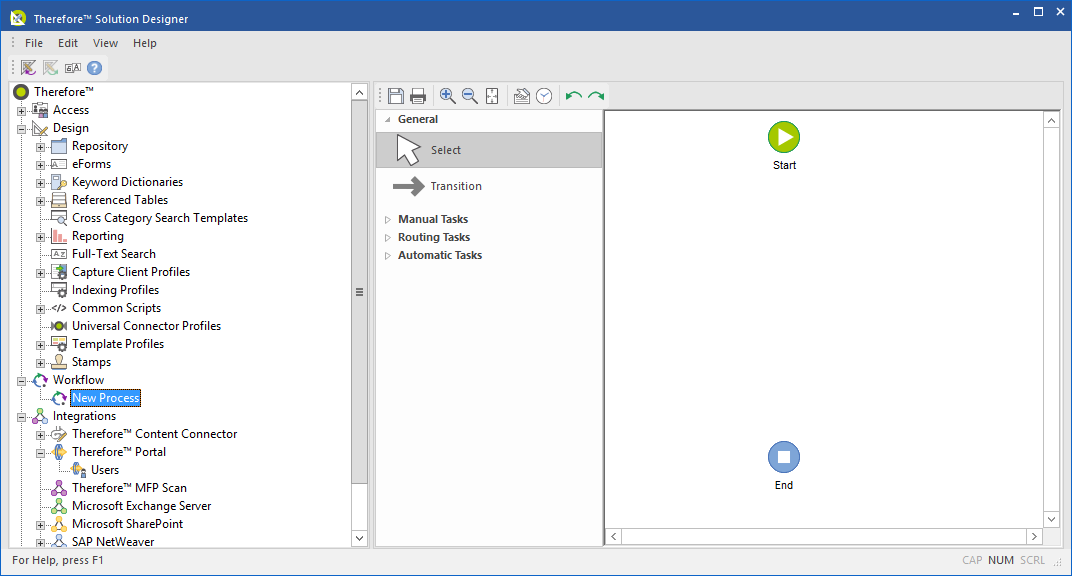Activate the Select tool in General panel
This screenshot has width=1072, height=576.
click(446, 149)
